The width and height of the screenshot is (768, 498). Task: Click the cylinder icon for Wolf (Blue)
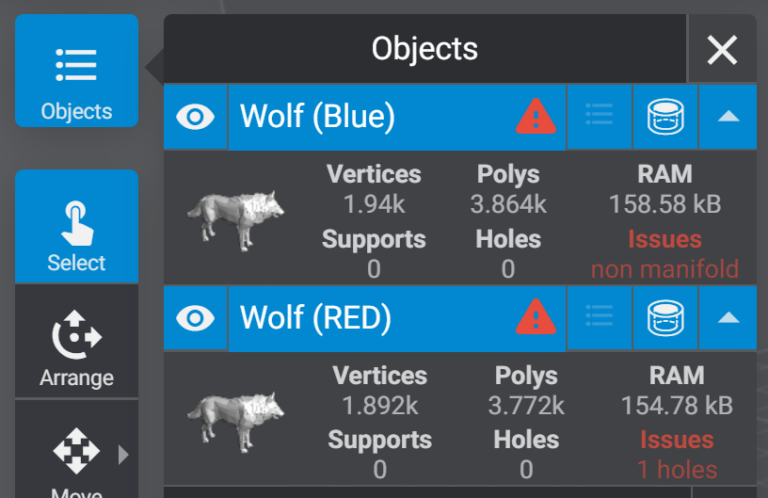(x=665, y=117)
